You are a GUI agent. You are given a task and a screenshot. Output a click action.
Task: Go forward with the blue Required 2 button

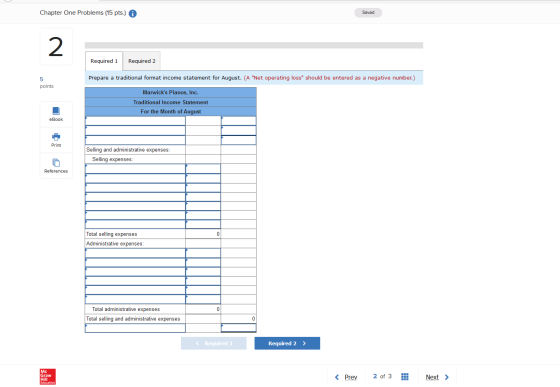pyautogui.click(x=287, y=343)
